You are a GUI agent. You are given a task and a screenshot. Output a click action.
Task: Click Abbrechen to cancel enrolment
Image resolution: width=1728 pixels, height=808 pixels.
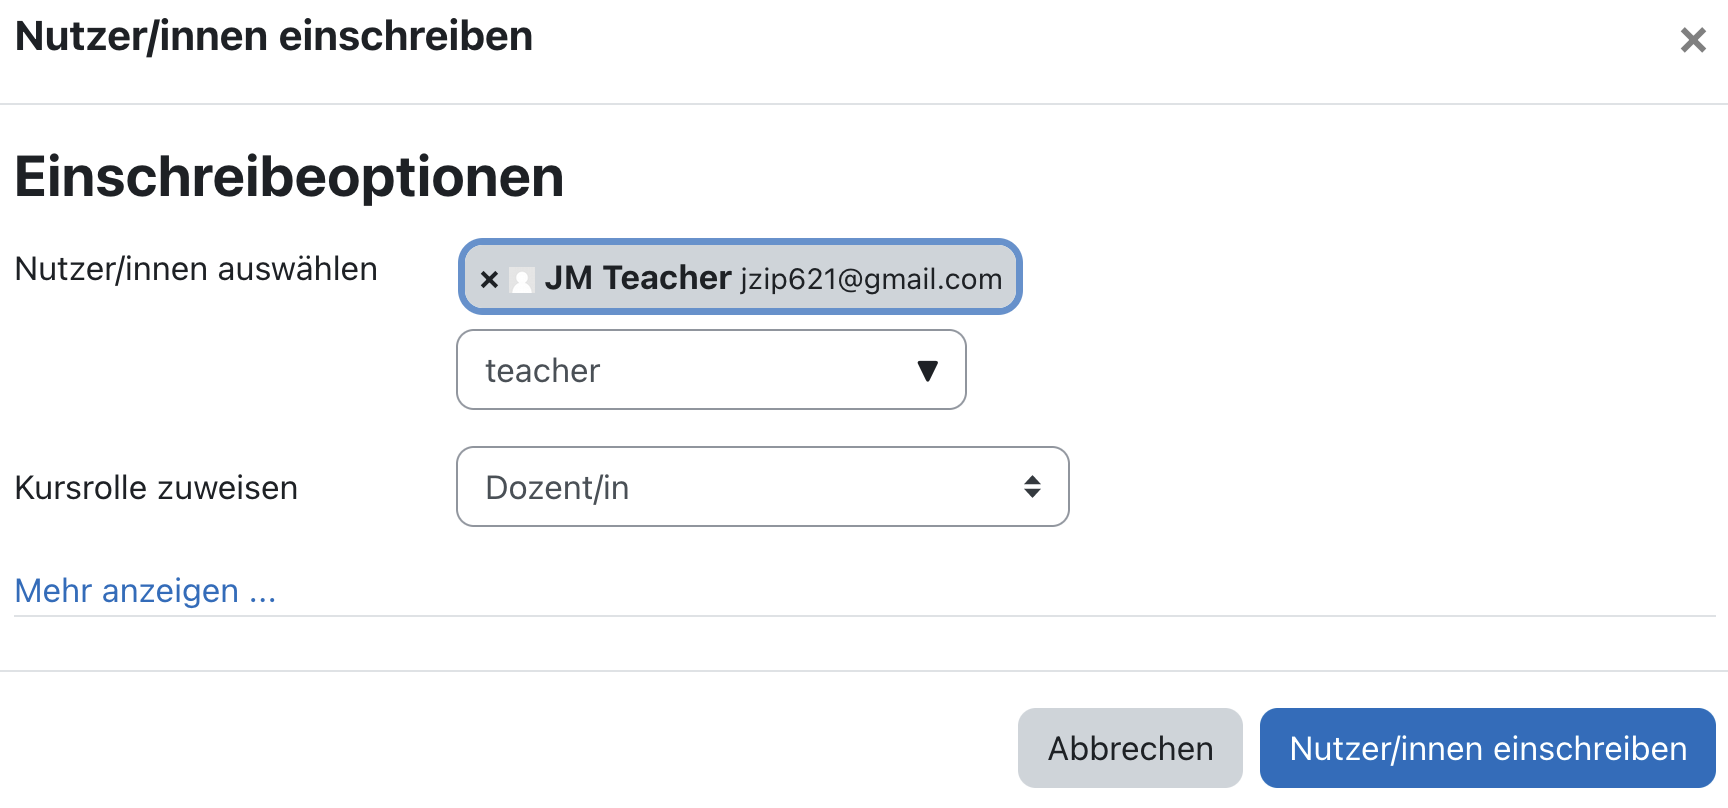1130,747
